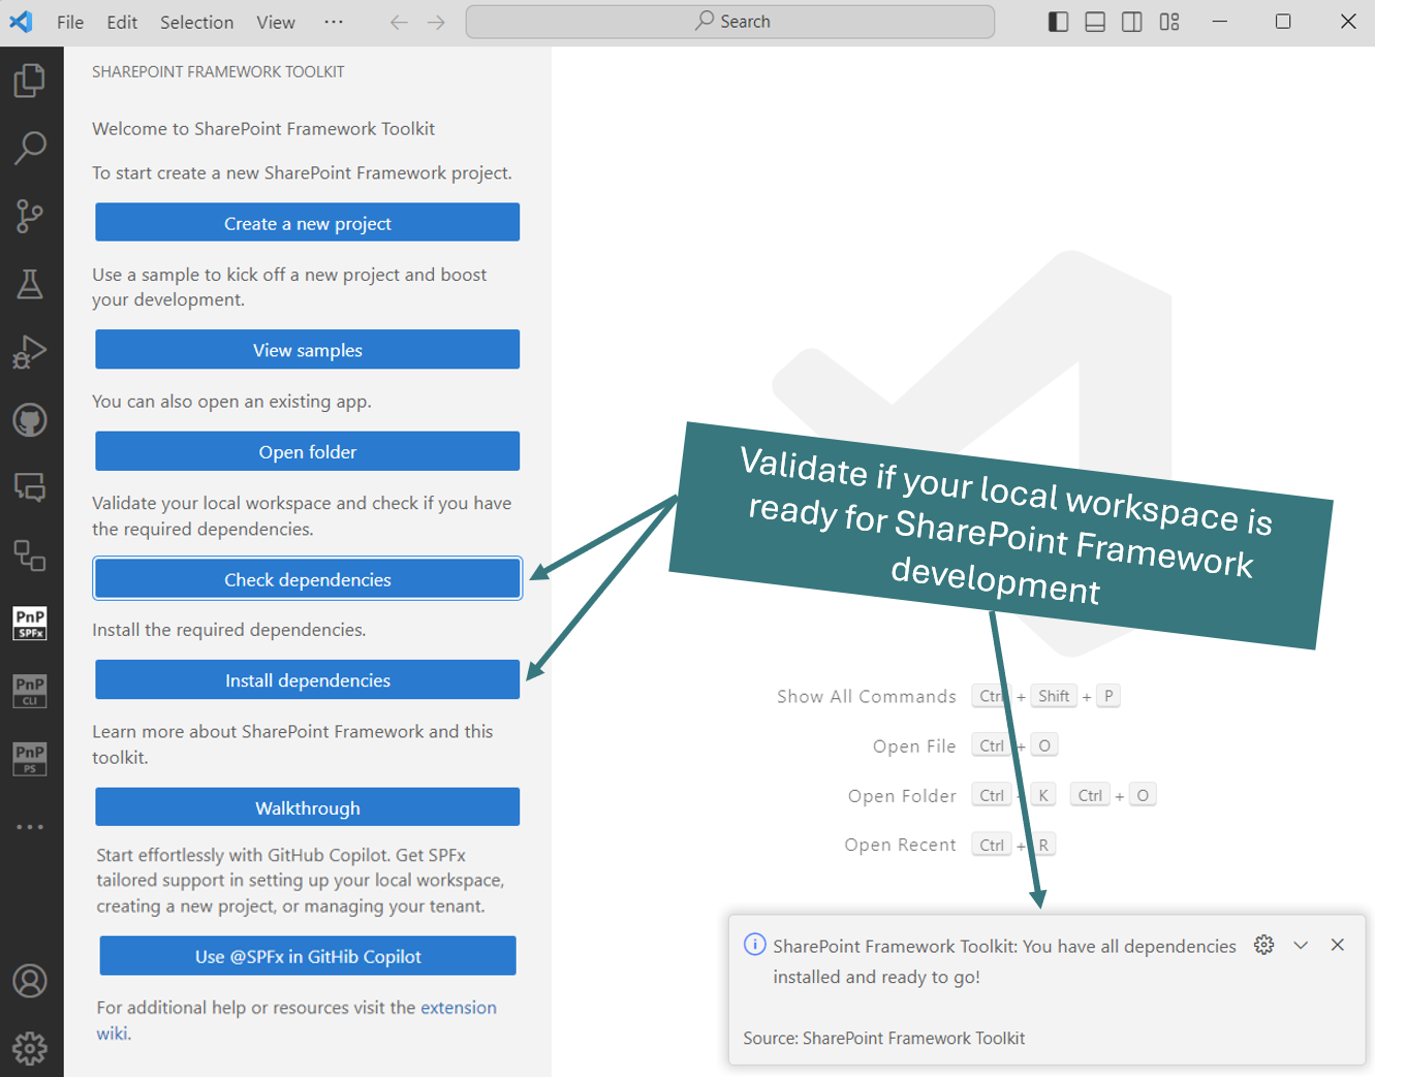Click Create a new project button
The width and height of the screenshot is (1411, 1077).
[307, 223]
